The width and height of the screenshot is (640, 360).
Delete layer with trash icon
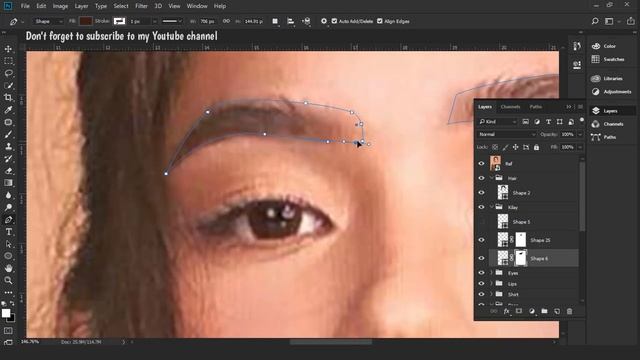point(569,311)
